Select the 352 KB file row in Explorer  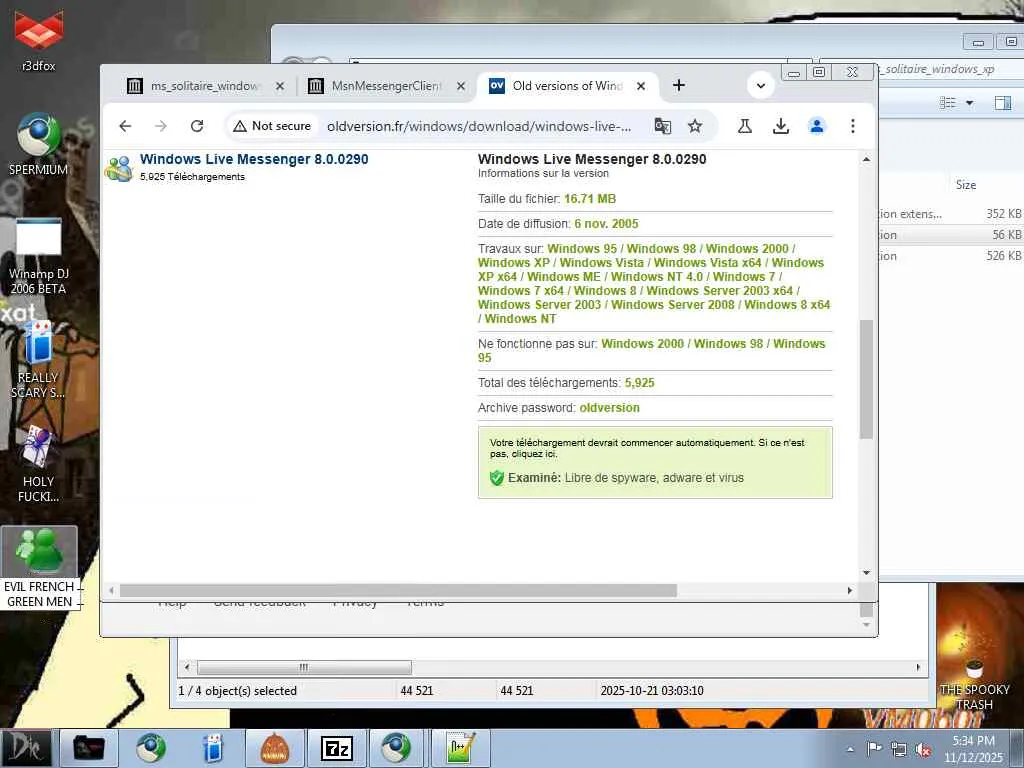951,214
